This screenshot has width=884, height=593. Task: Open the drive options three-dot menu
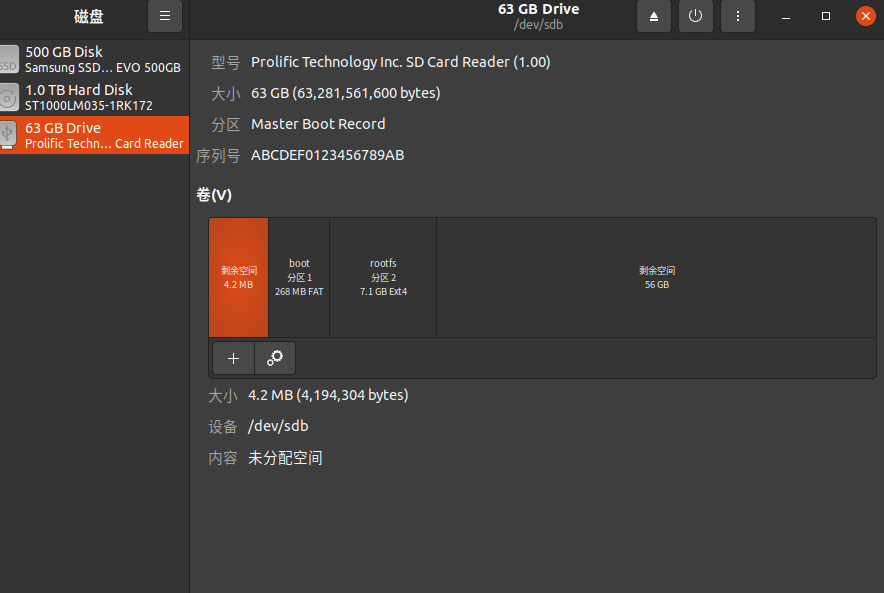(738, 16)
